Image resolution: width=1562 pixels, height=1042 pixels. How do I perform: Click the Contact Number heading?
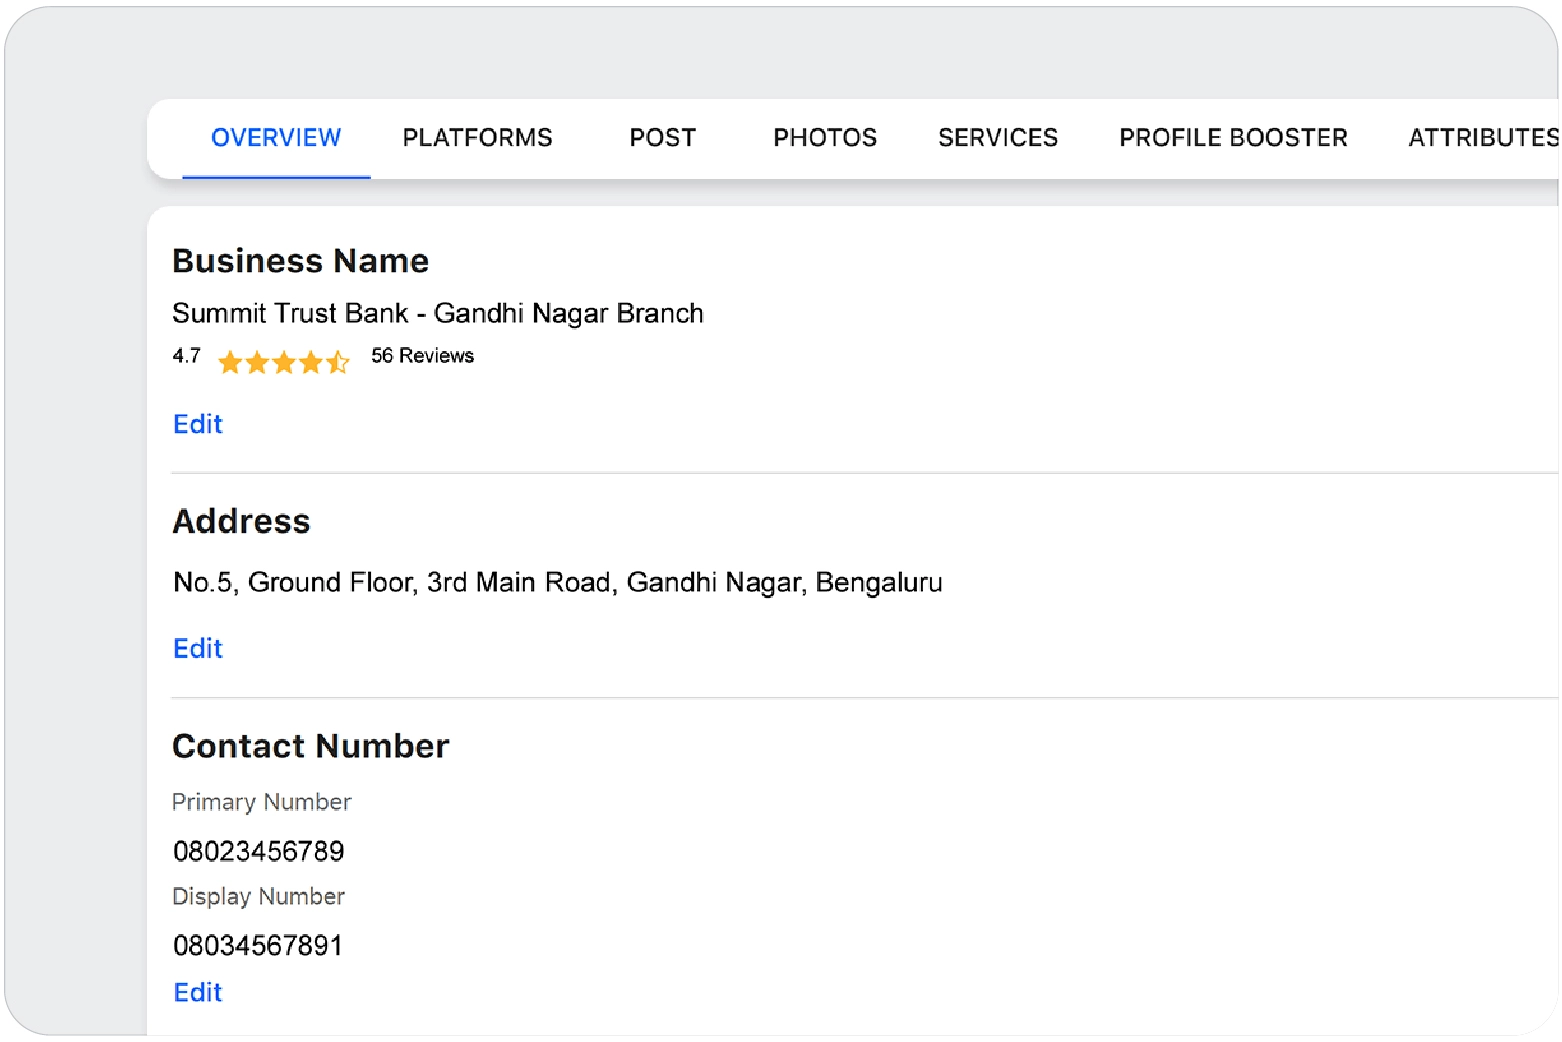click(x=310, y=746)
